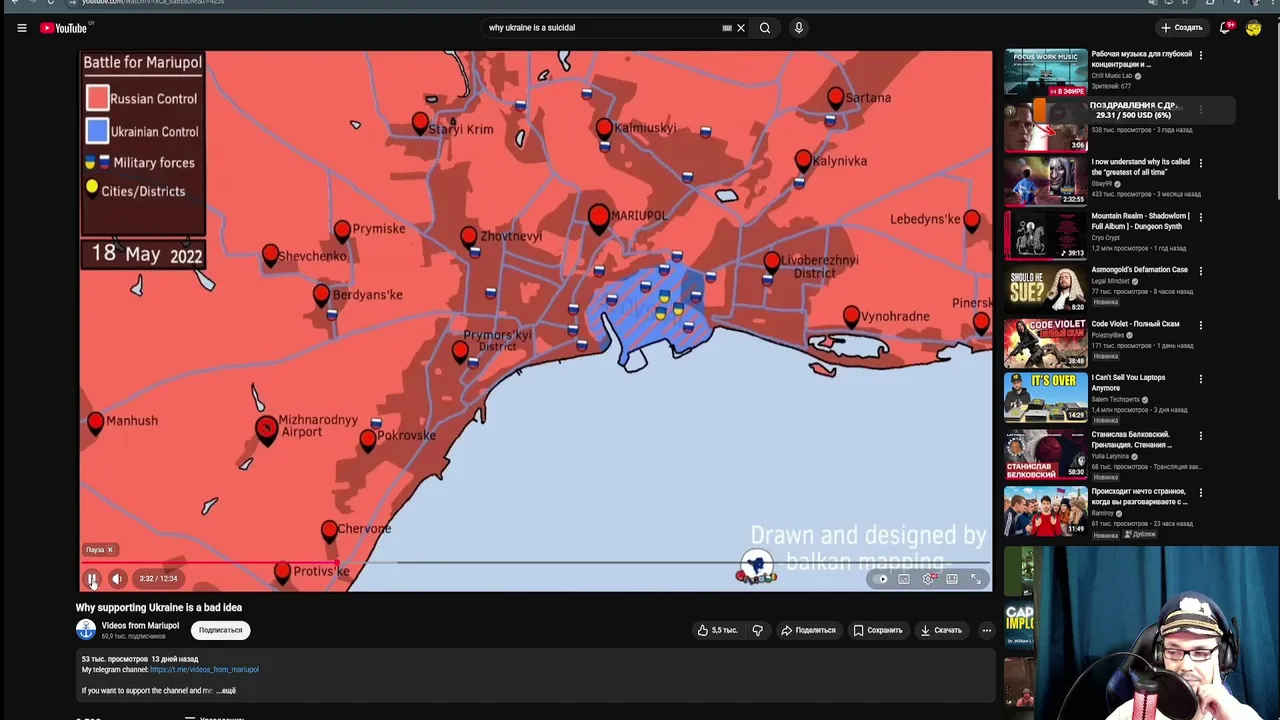Open options for 'greatest of all time' video
Viewport: 1280px width, 720px height.
(x=1201, y=163)
